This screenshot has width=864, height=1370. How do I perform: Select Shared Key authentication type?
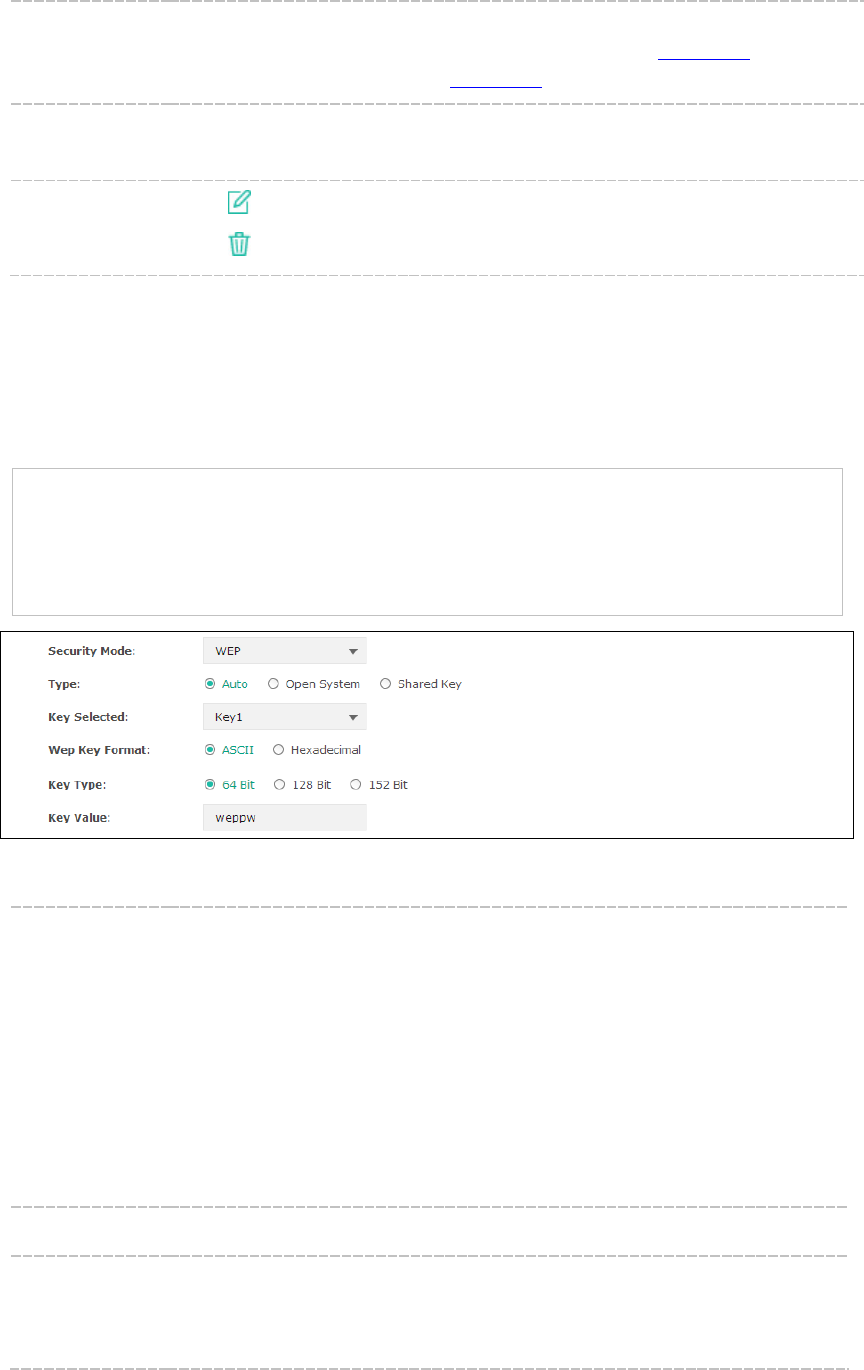coord(386,684)
